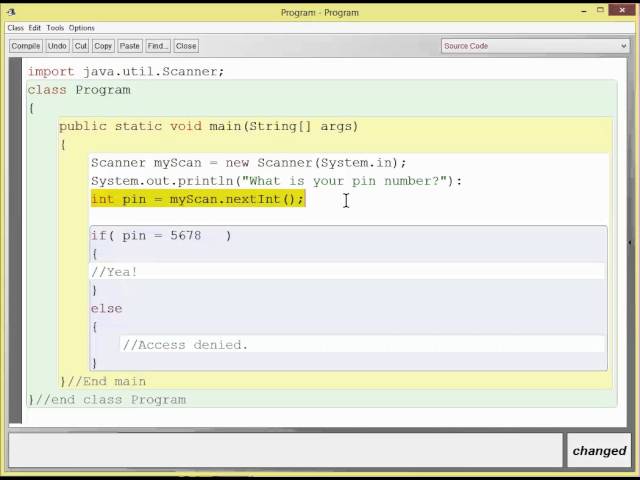Click the //Yea! comment
The height and width of the screenshot is (480, 640).
(x=114, y=272)
